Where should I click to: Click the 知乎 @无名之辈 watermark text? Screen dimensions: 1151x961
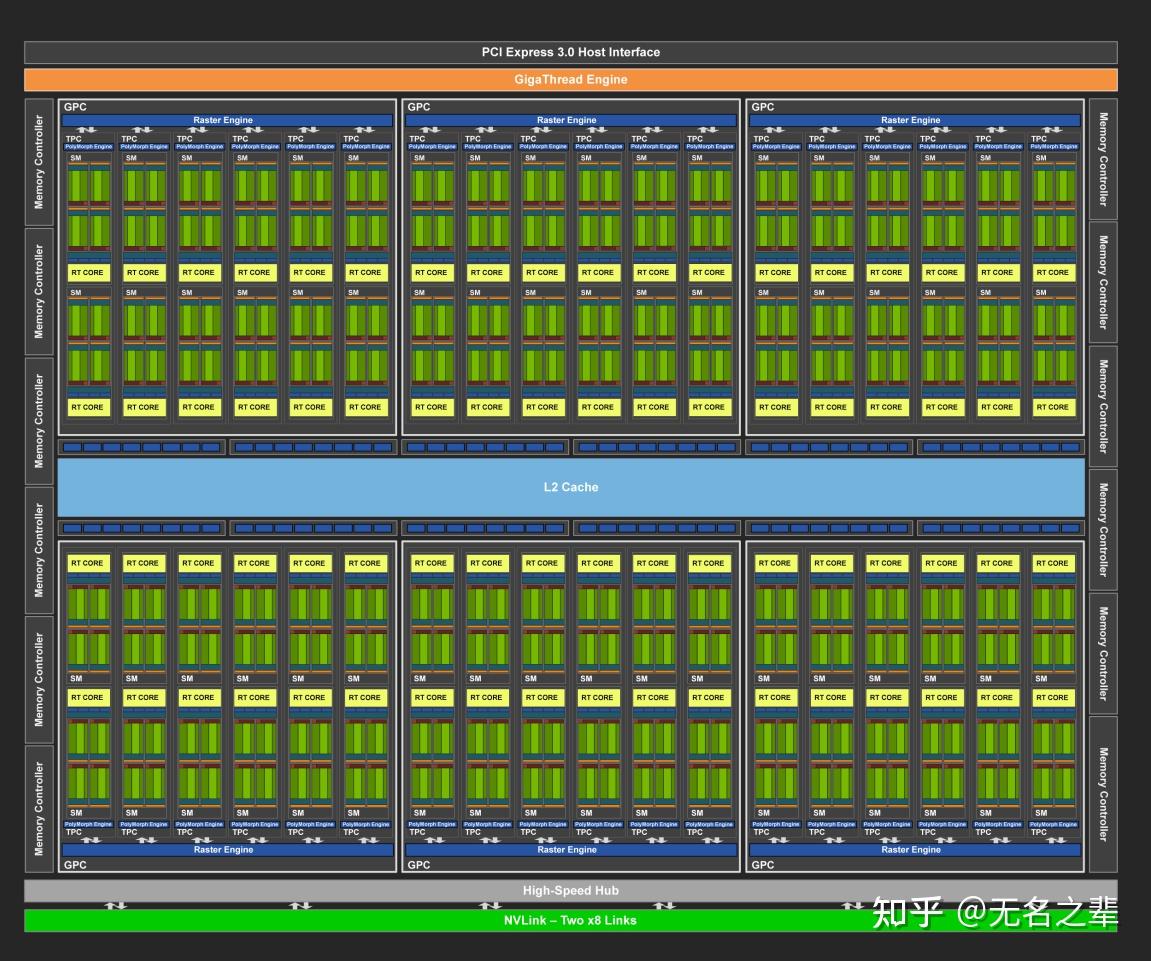pyautogui.click(x=995, y=913)
